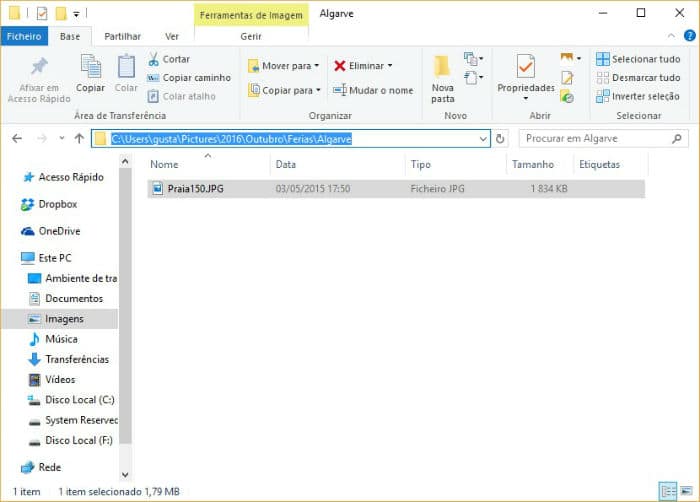
Task: Go up one folder level
Action: pos(79,138)
